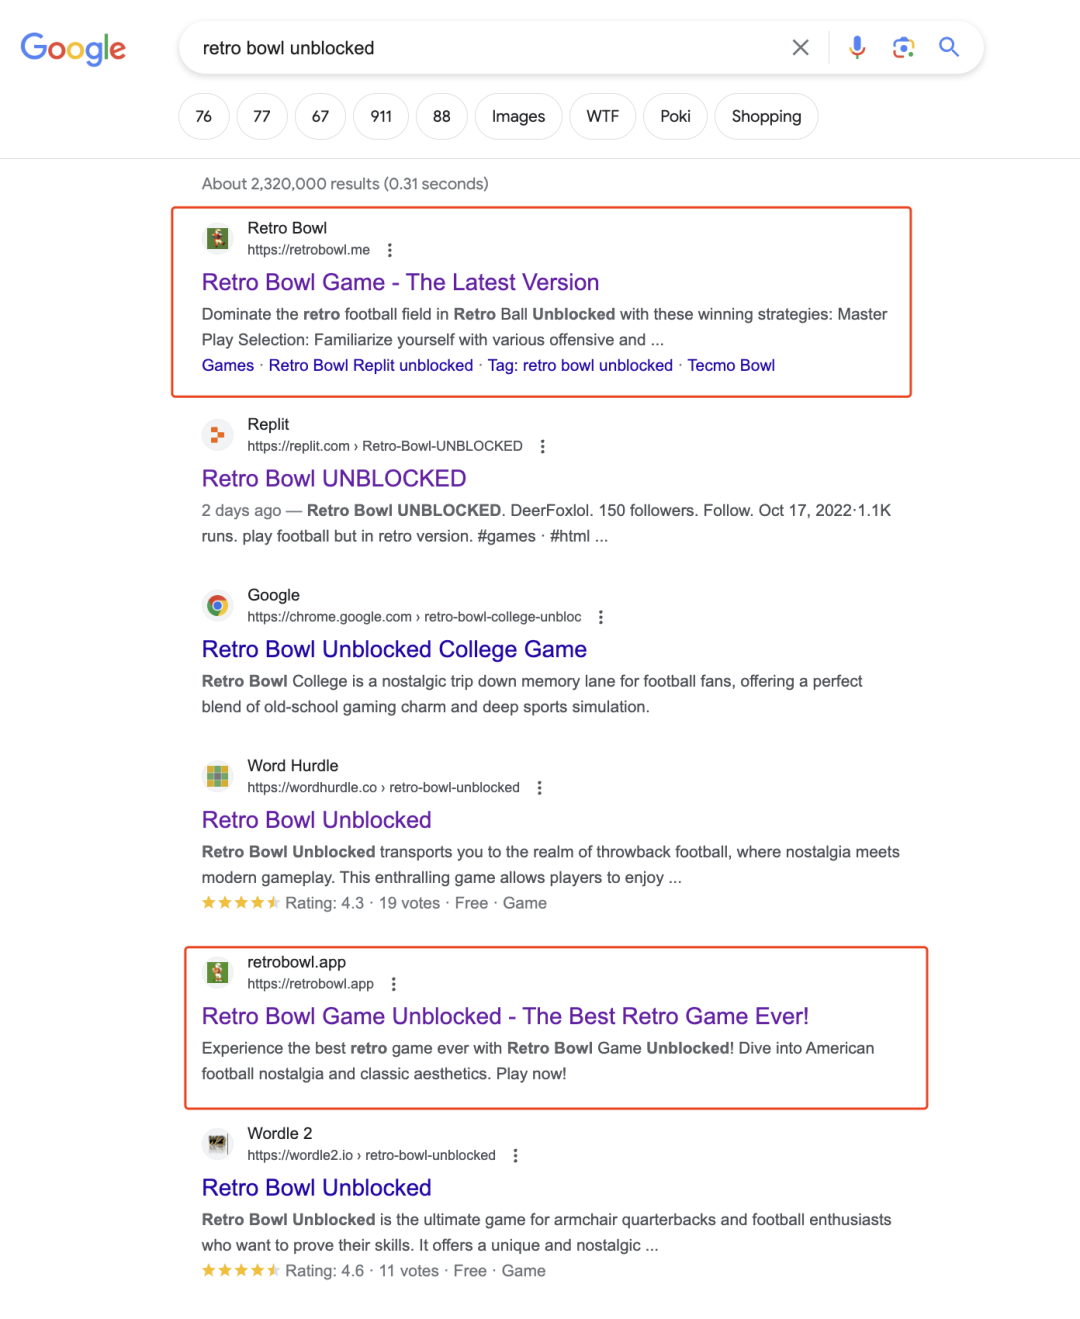Open more options for Replit result

point(543,446)
